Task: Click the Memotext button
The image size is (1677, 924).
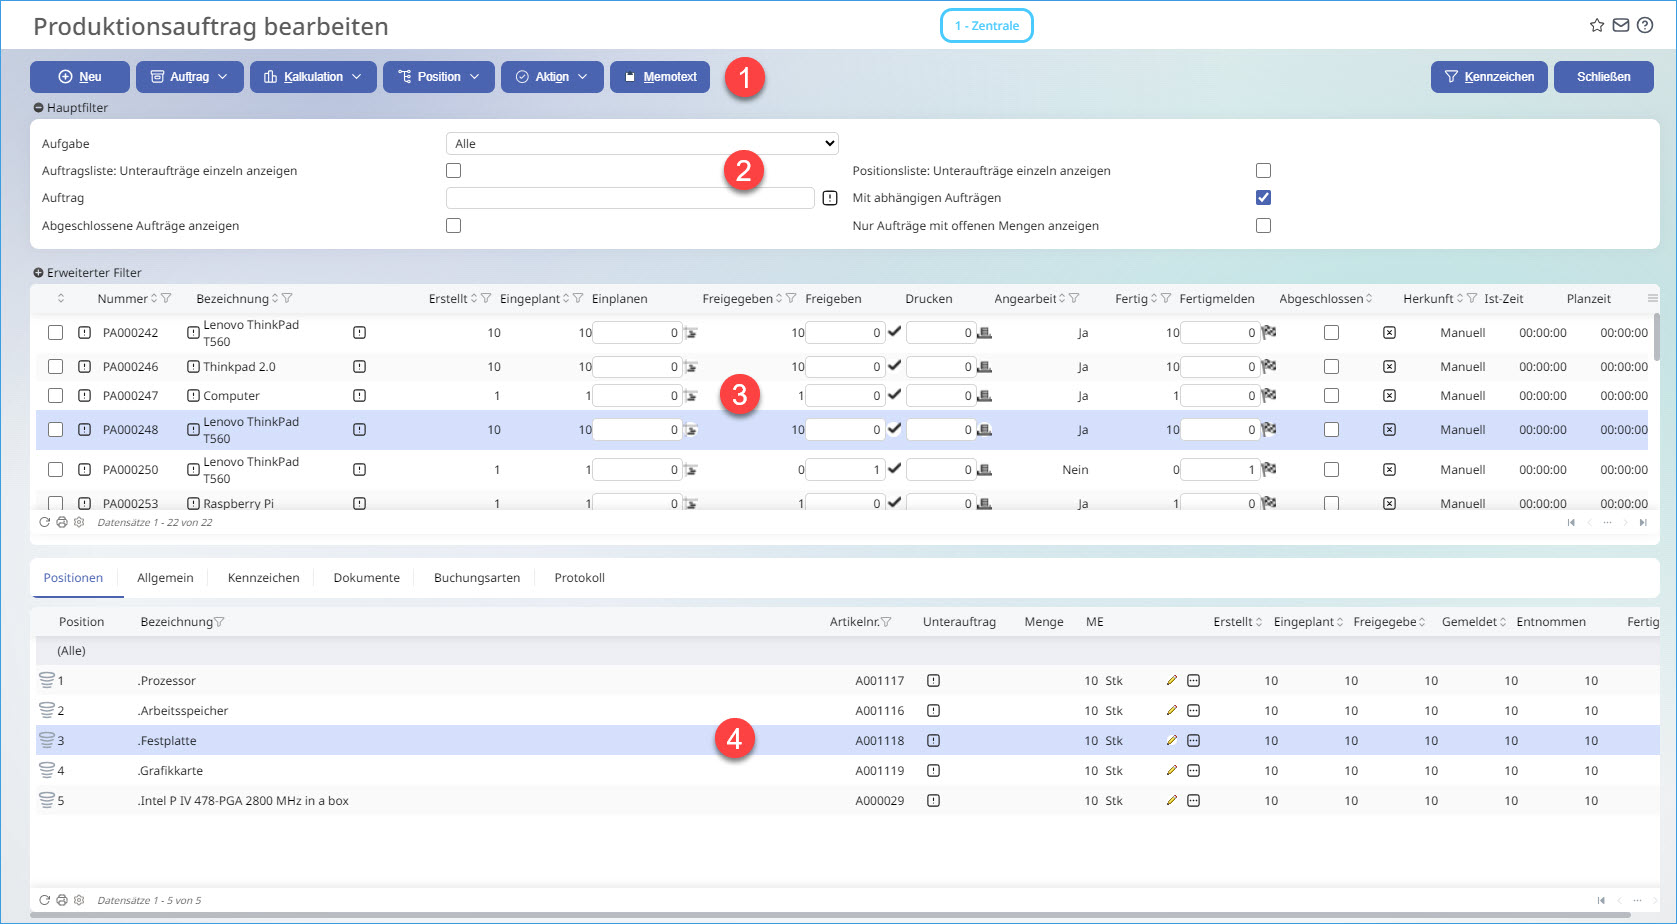Action: pos(660,77)
